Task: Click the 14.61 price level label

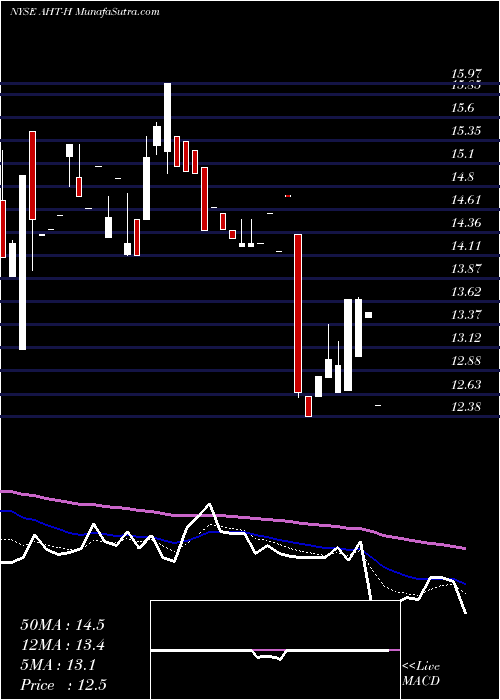Action: click(x=466, y=200)
